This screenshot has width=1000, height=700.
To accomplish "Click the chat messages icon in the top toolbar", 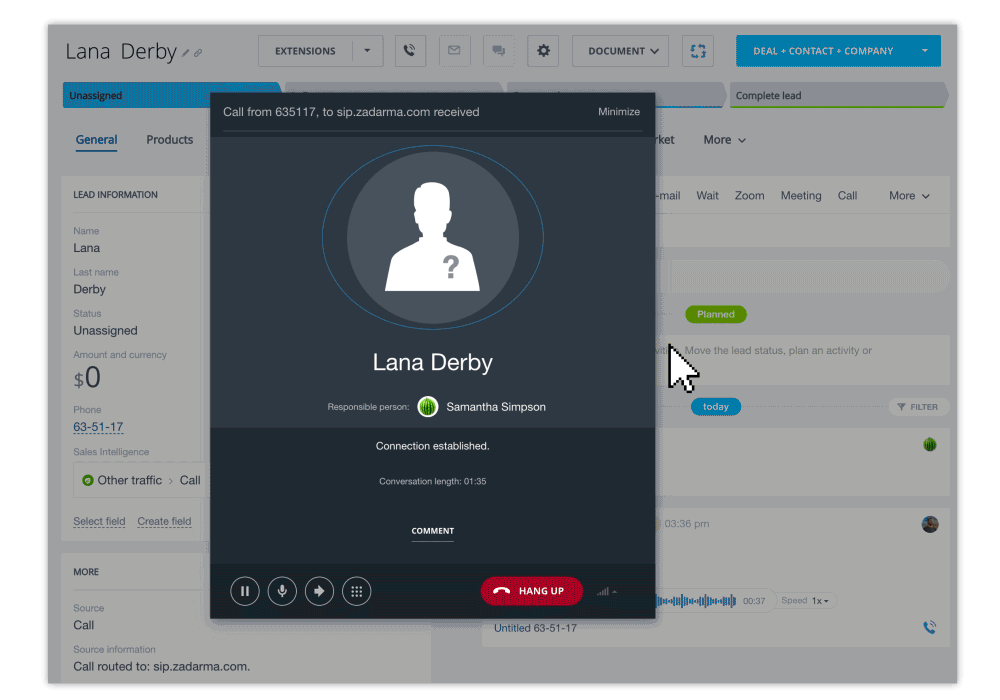I will 498,50.
